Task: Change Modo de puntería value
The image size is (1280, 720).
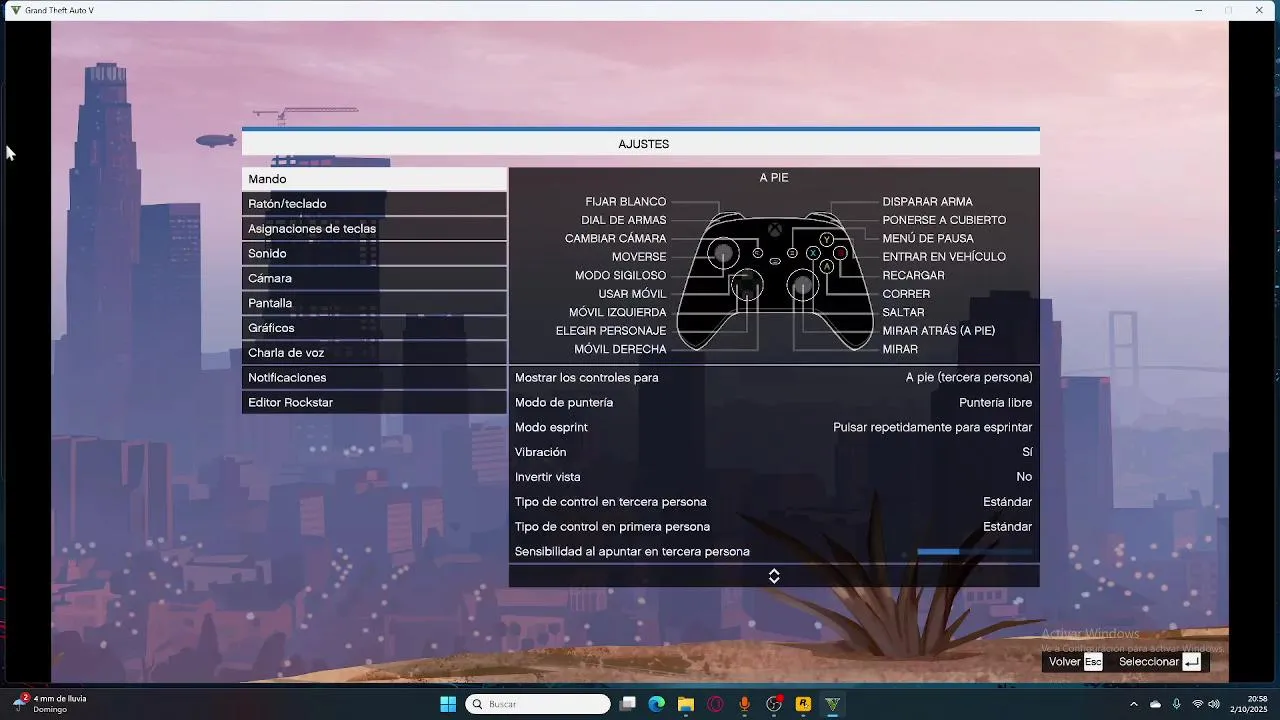Action: [774, 403]
